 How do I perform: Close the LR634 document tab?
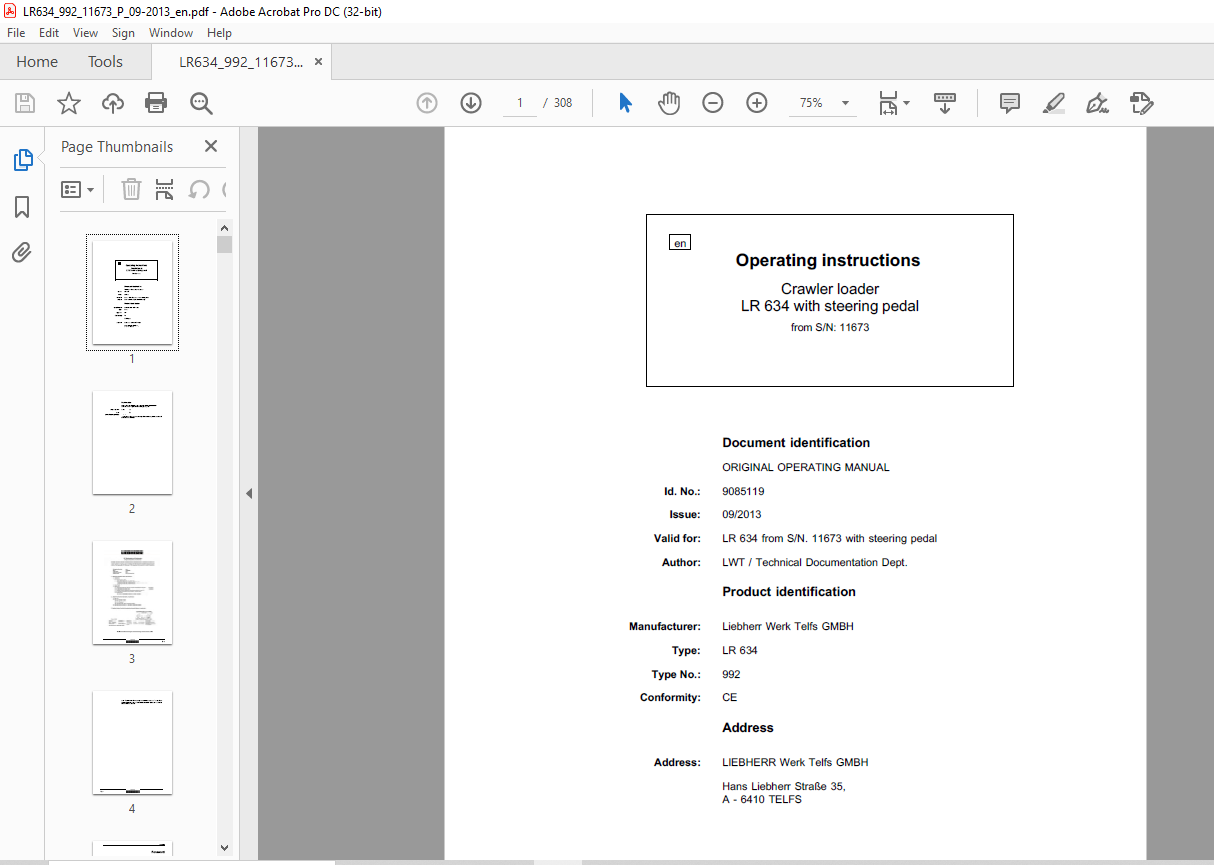point(319,62)
